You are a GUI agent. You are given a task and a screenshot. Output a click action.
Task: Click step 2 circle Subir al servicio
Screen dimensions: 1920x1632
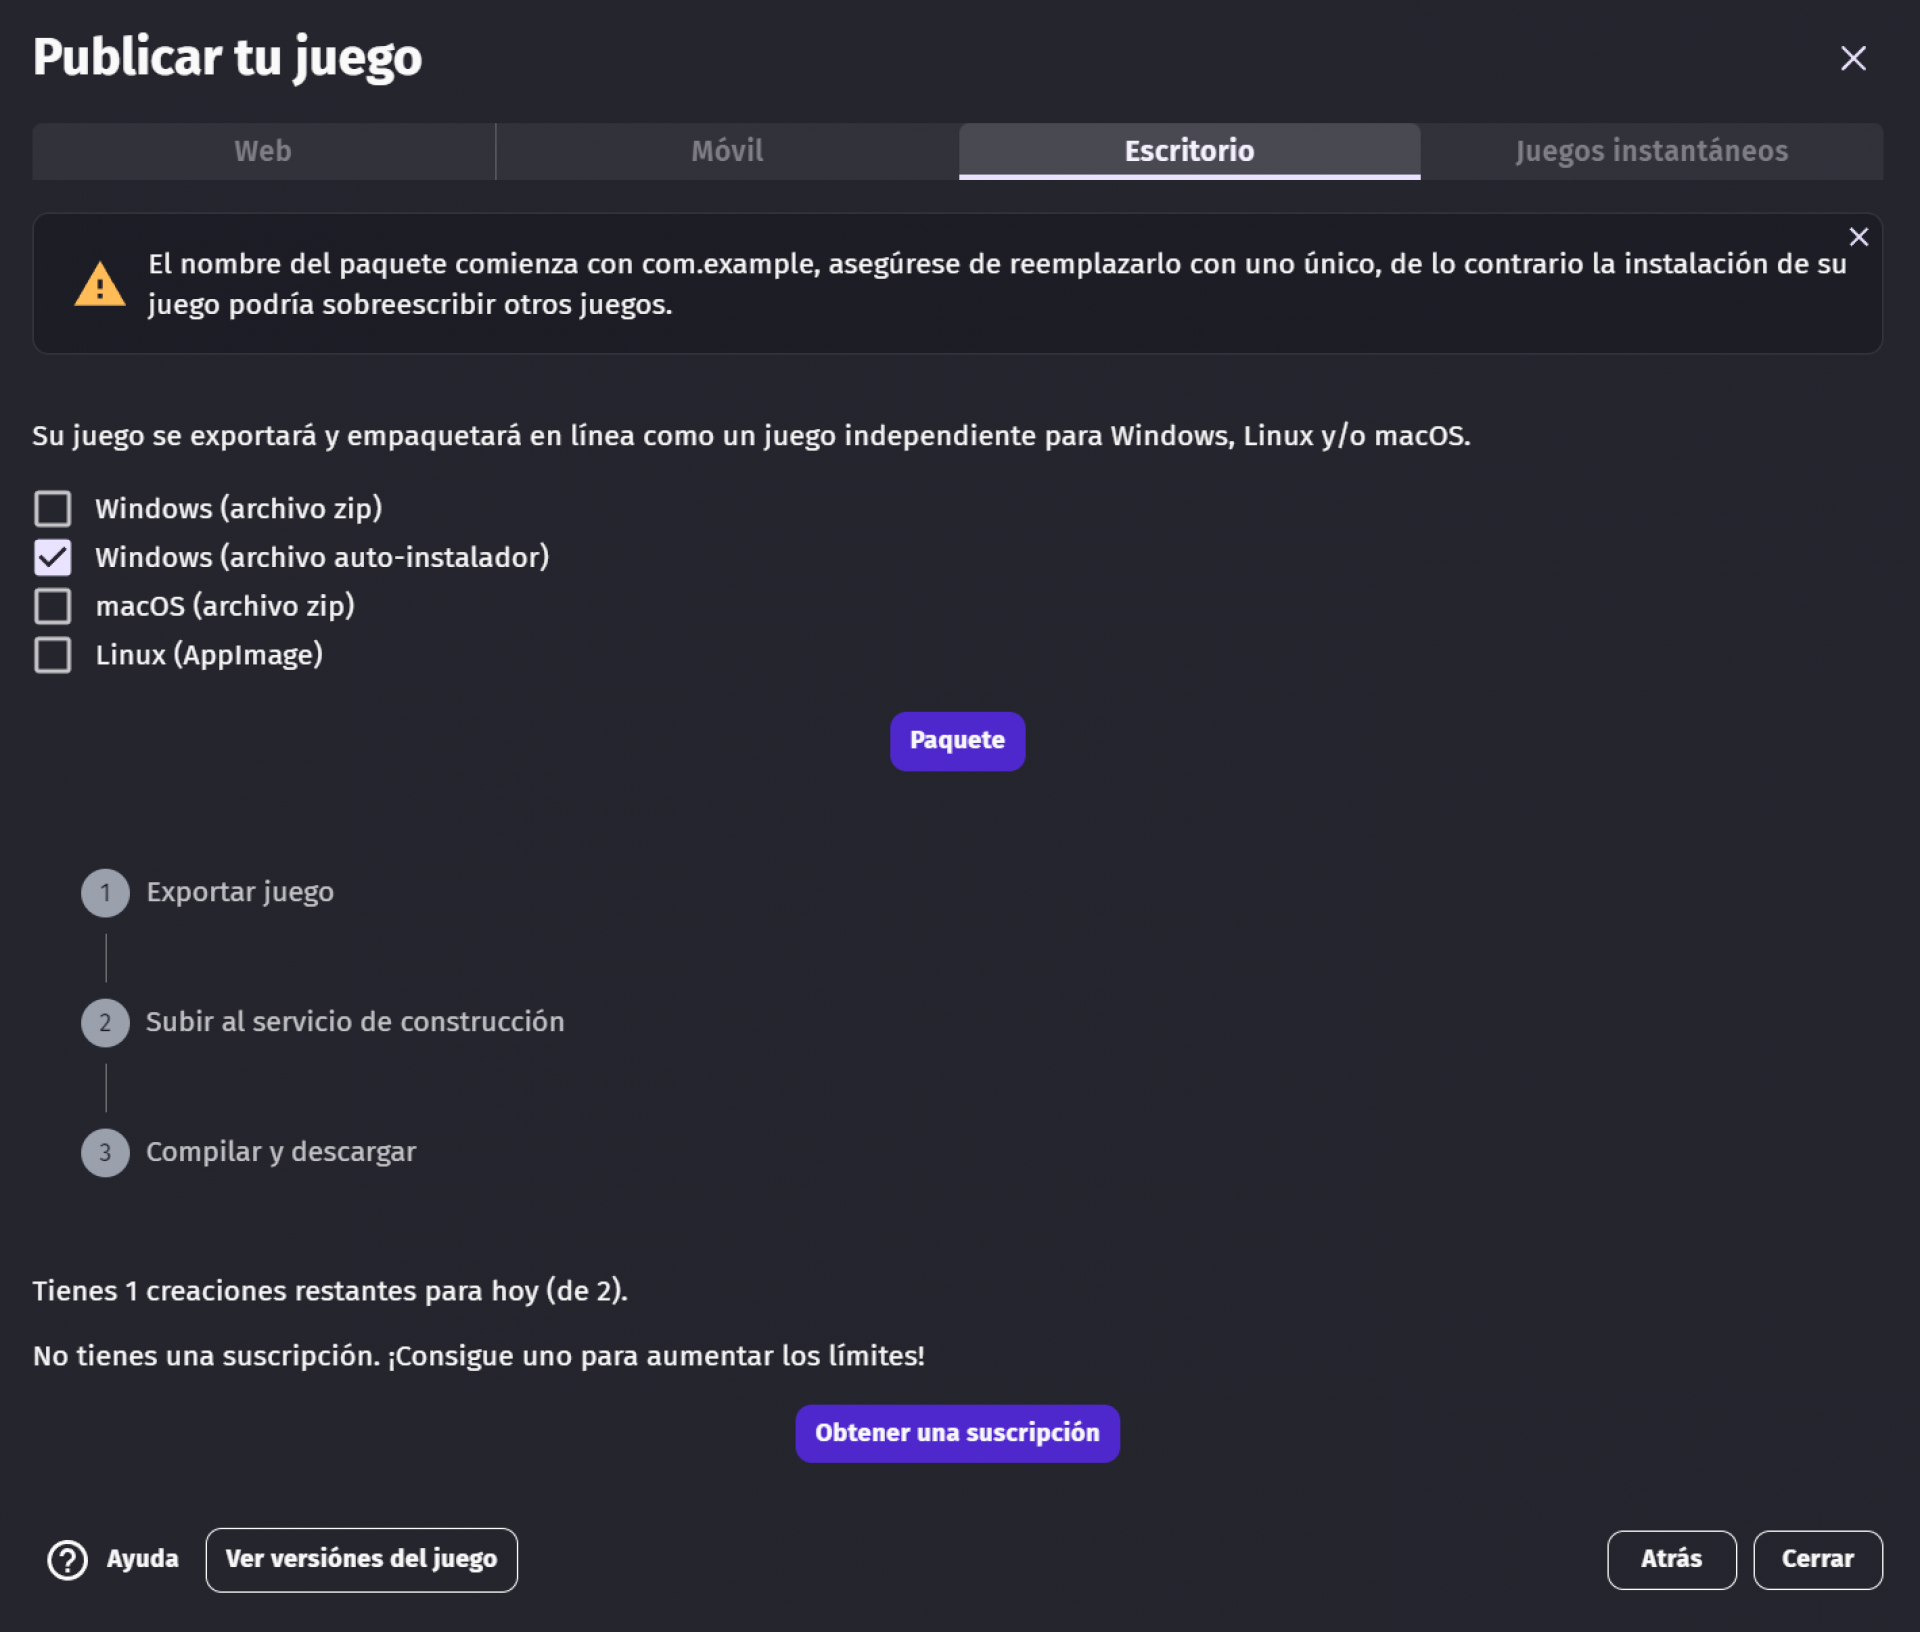[x=105, y=1023]
